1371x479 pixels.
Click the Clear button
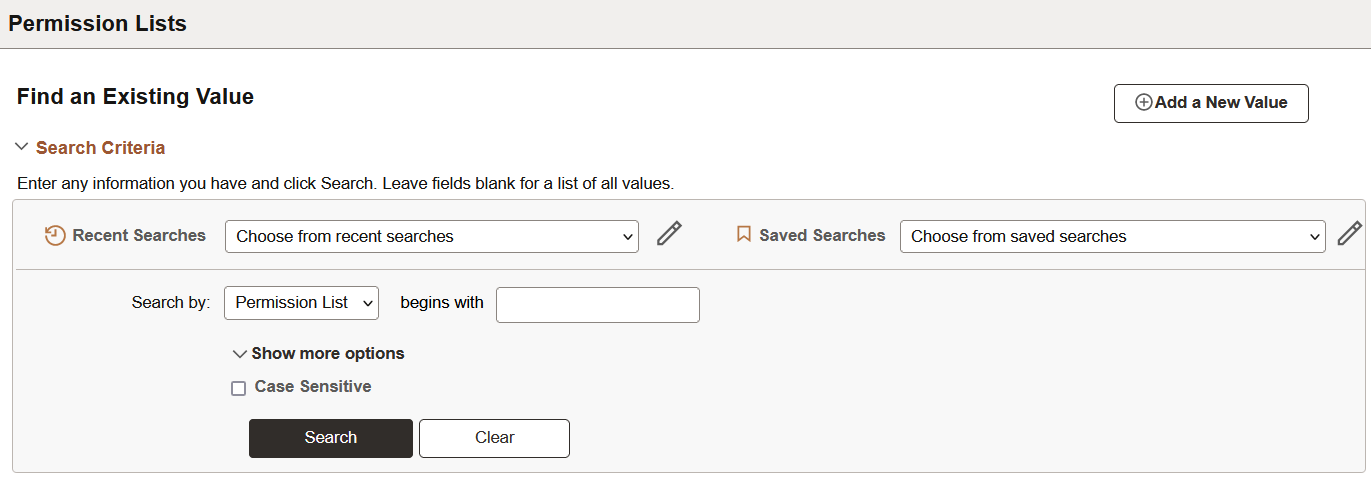(x=494, y=438)
